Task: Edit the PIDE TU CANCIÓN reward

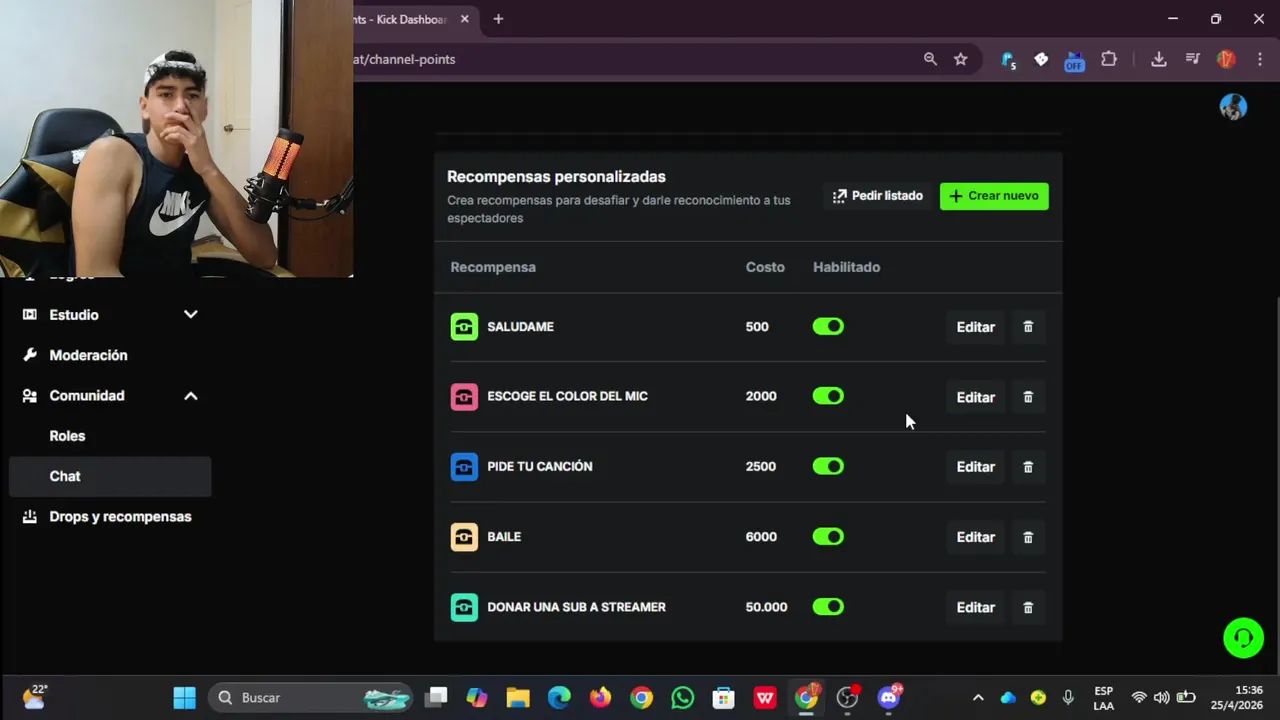Action: click(975, 467)
